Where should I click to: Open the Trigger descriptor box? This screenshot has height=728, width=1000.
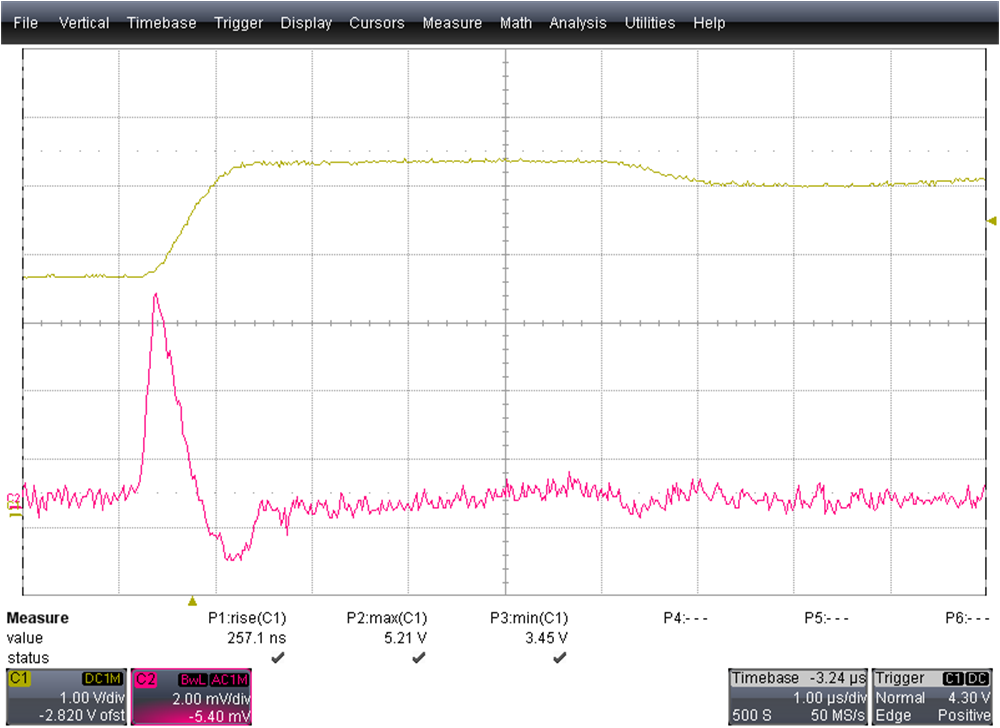pos(933,696)
